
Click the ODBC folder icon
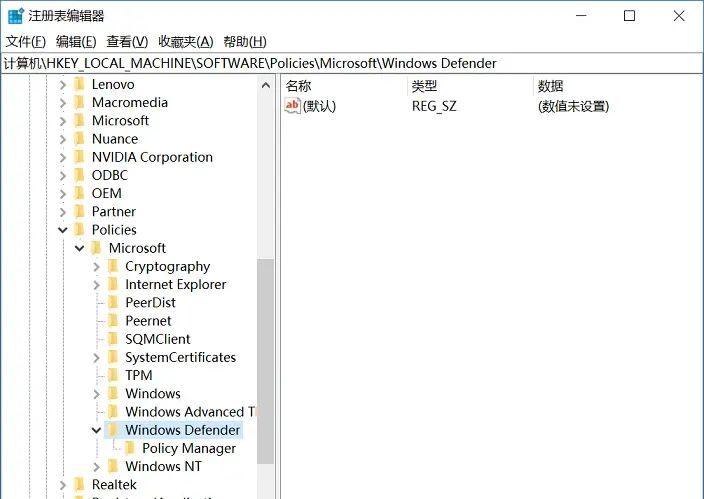click(79, 175)
